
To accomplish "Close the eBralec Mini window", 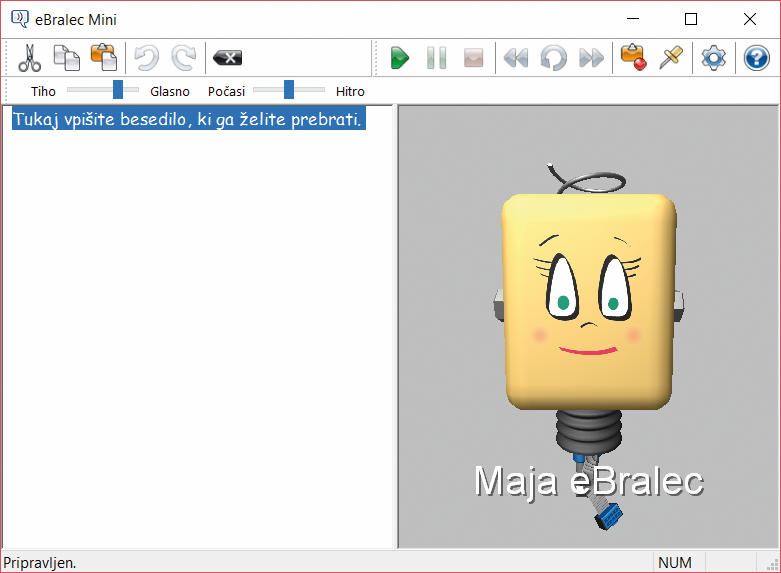I will pyautogui.click(x=750, y=19).
